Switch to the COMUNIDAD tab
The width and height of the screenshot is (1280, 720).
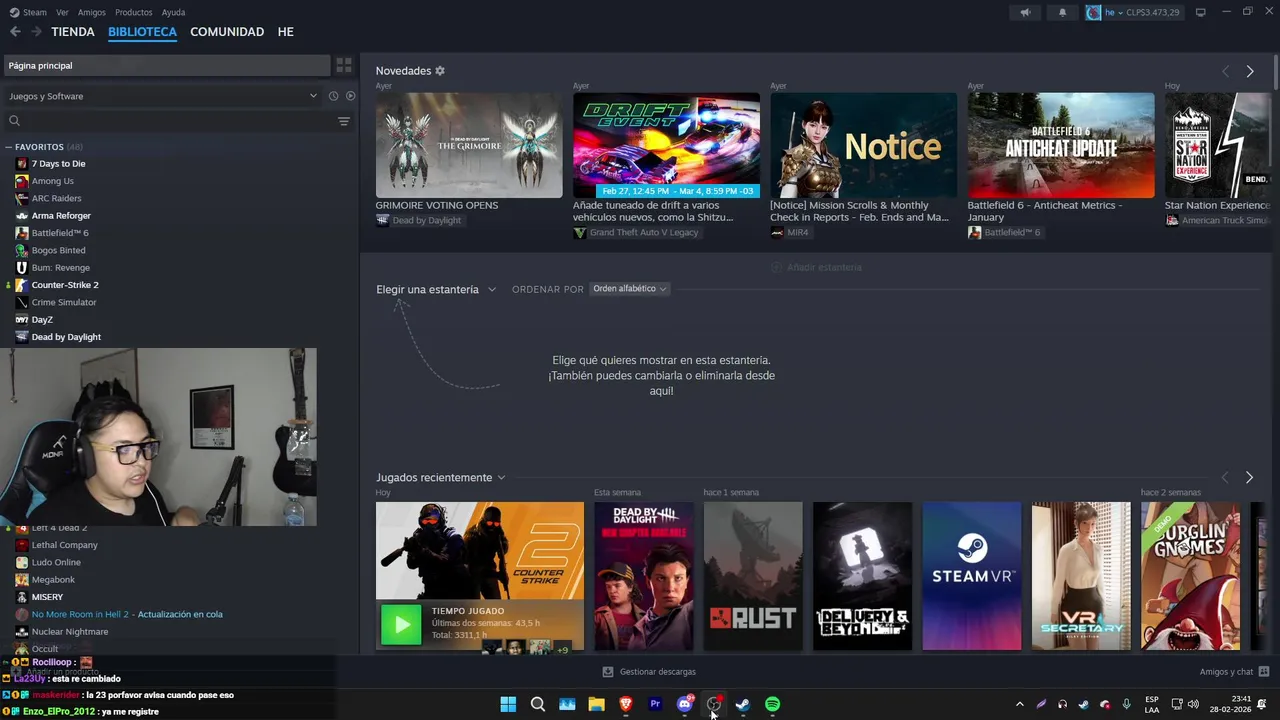pos(227,32)
